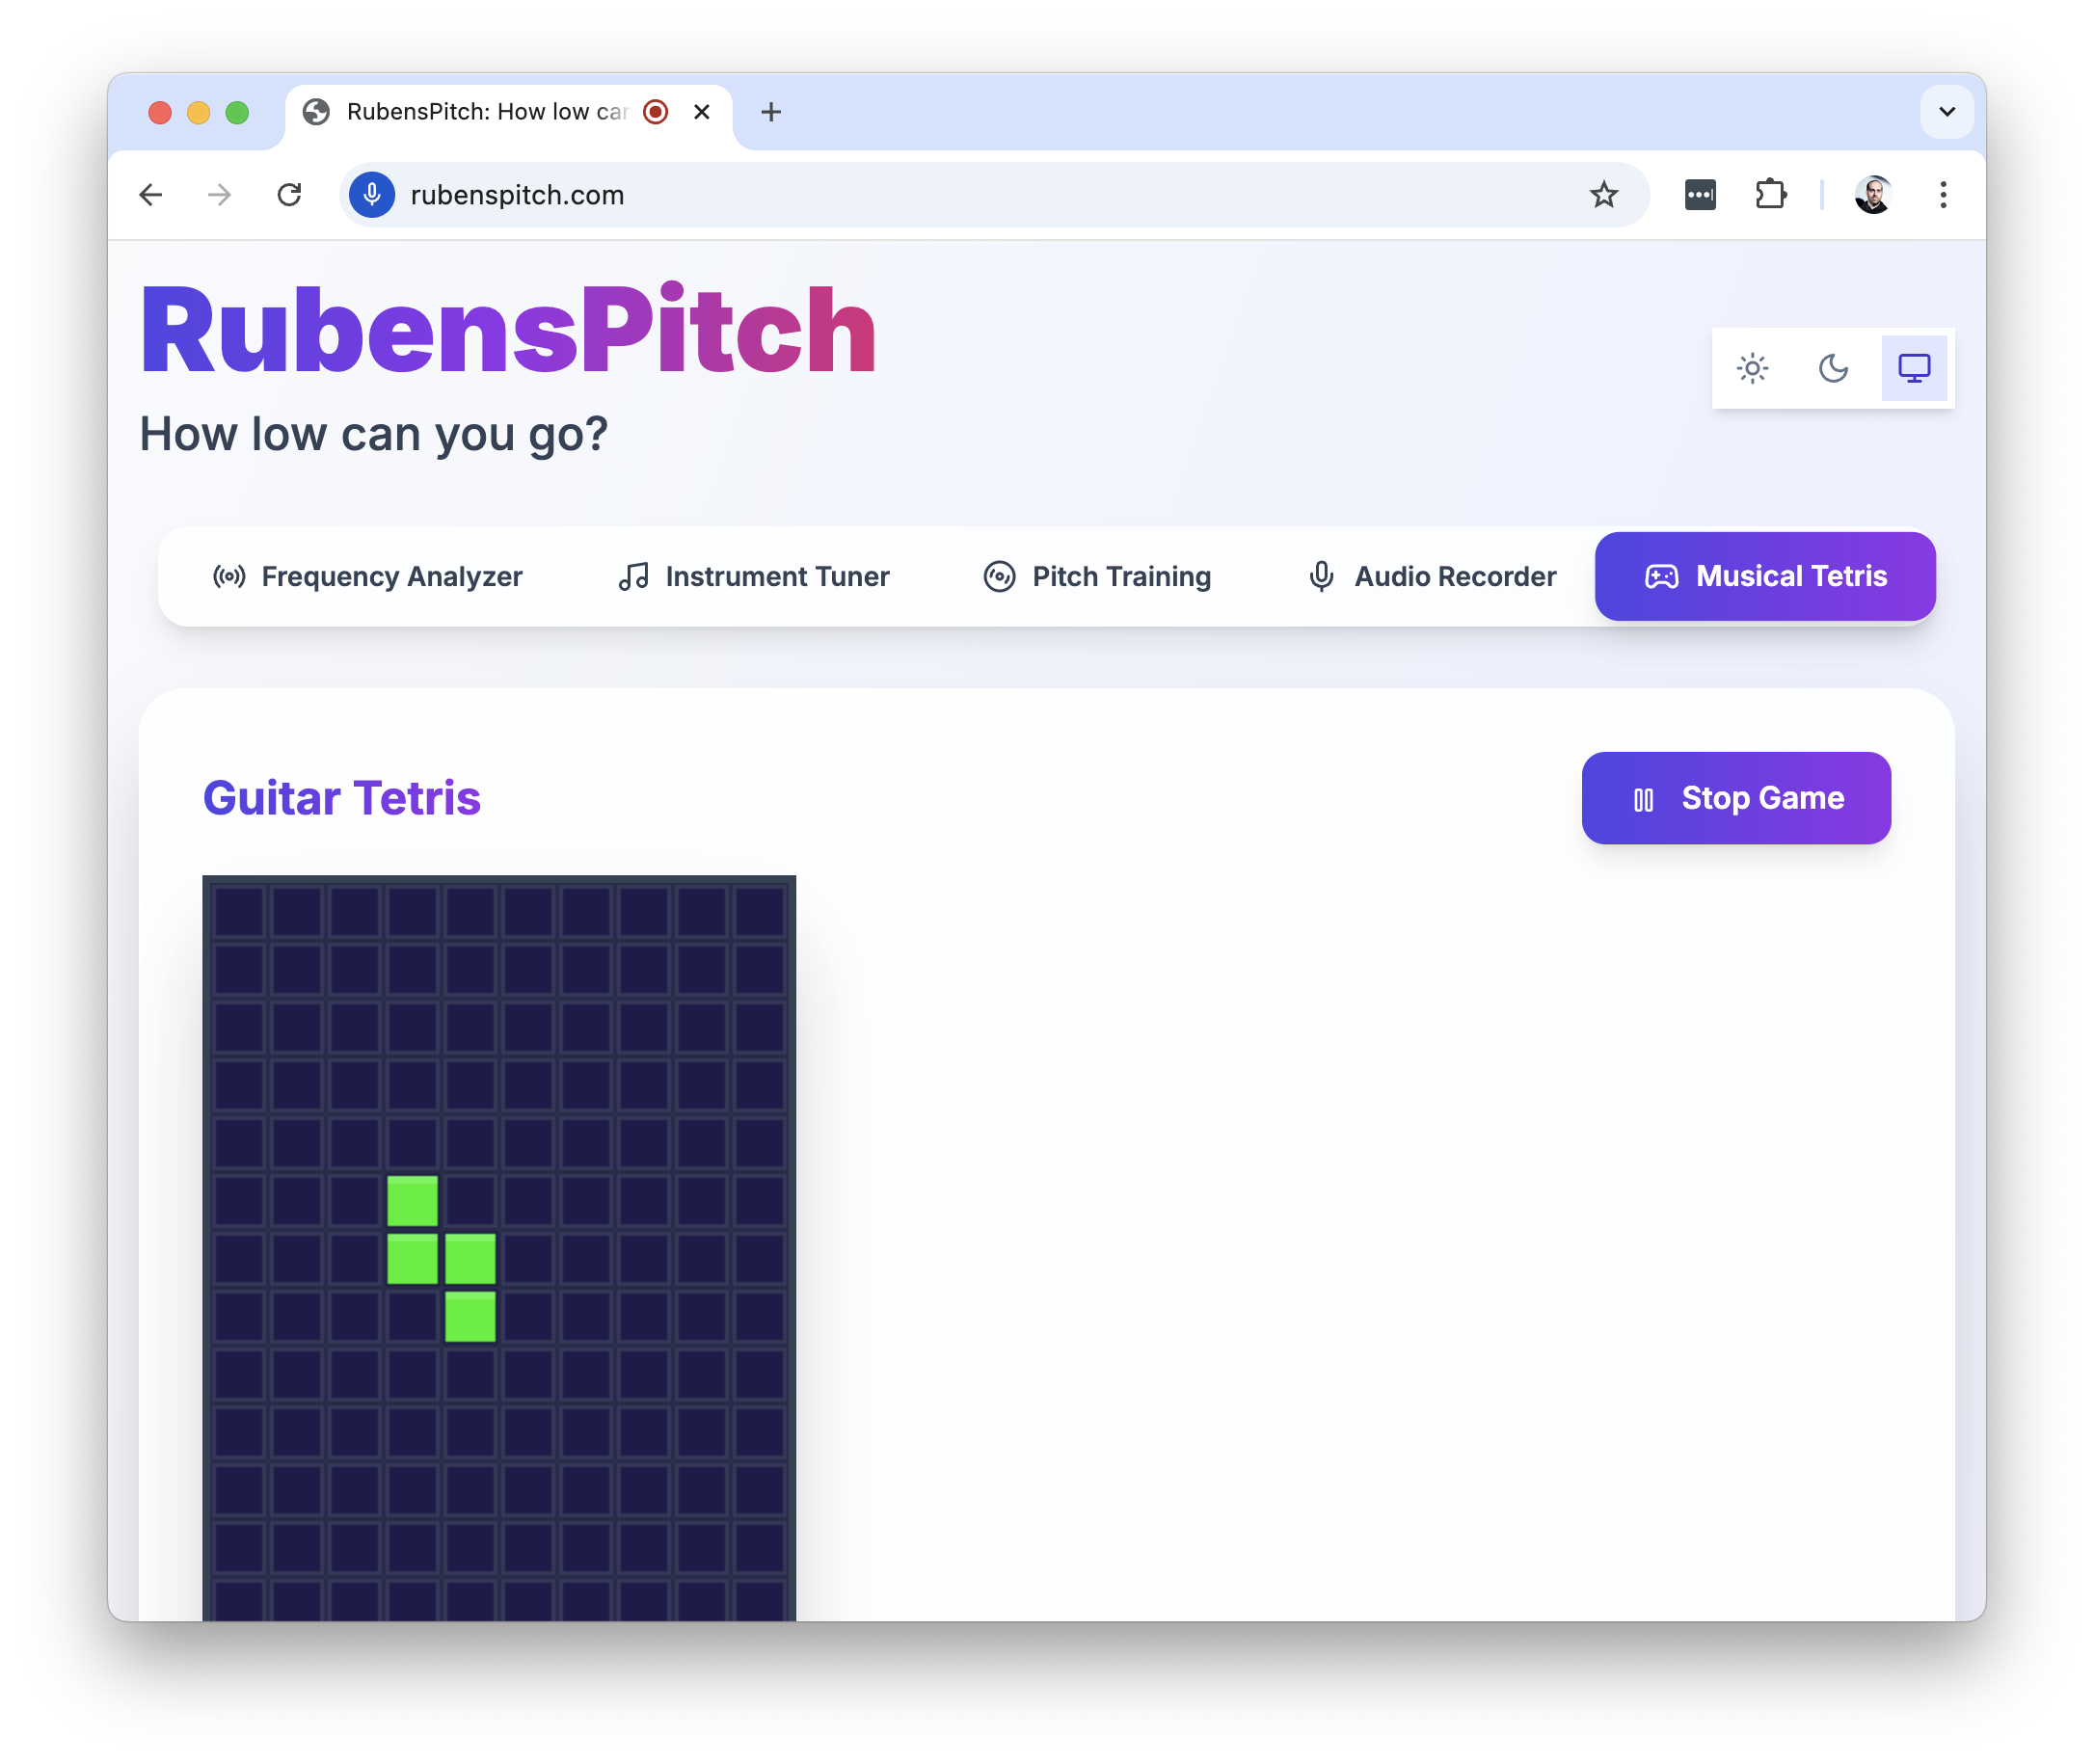Close the RubensPitch tab

pyautogui.click(x=702, y=112)
